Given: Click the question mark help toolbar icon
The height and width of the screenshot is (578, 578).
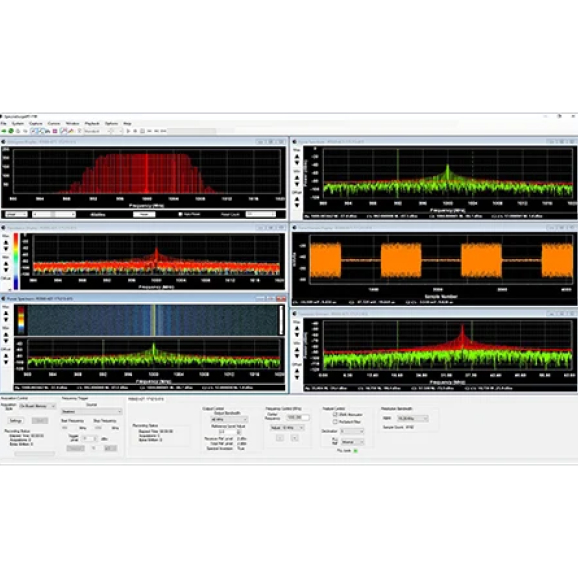Looking at the screenshot, I should [x=79, y=131].
